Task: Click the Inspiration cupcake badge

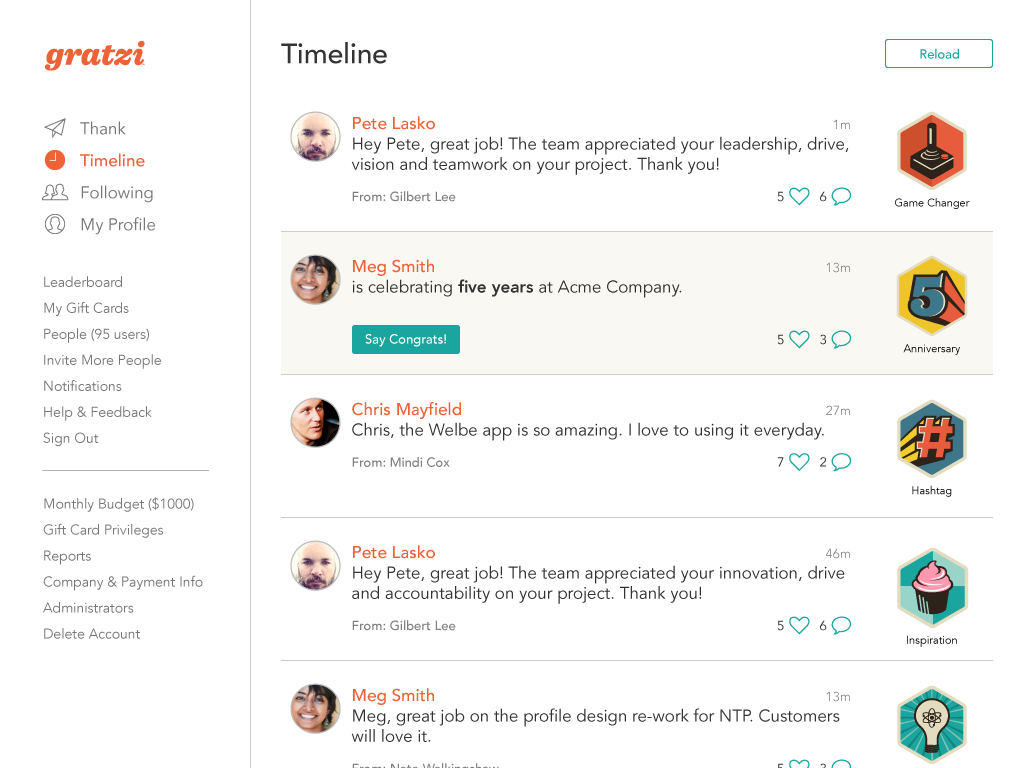Action: (932, 588)
